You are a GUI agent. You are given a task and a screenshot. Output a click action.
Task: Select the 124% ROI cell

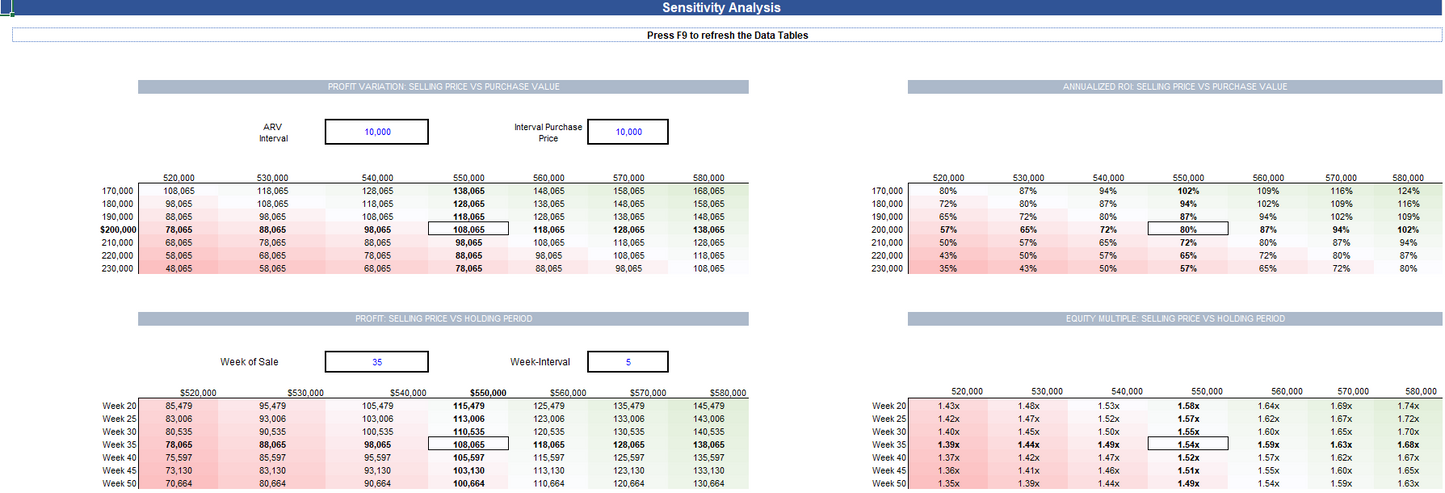(x=1408, y=190)
